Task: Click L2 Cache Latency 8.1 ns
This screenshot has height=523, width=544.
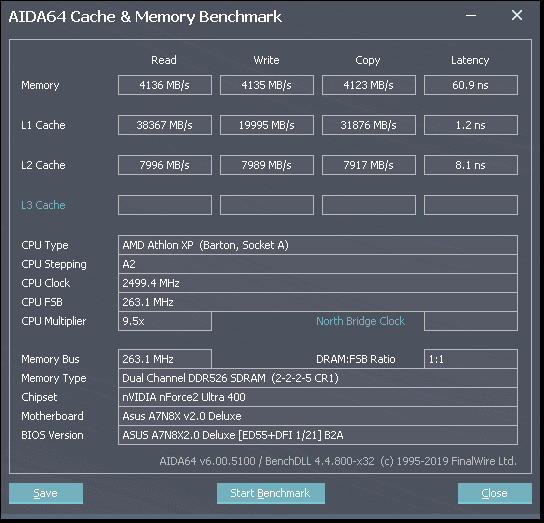Action: point(471,165)
